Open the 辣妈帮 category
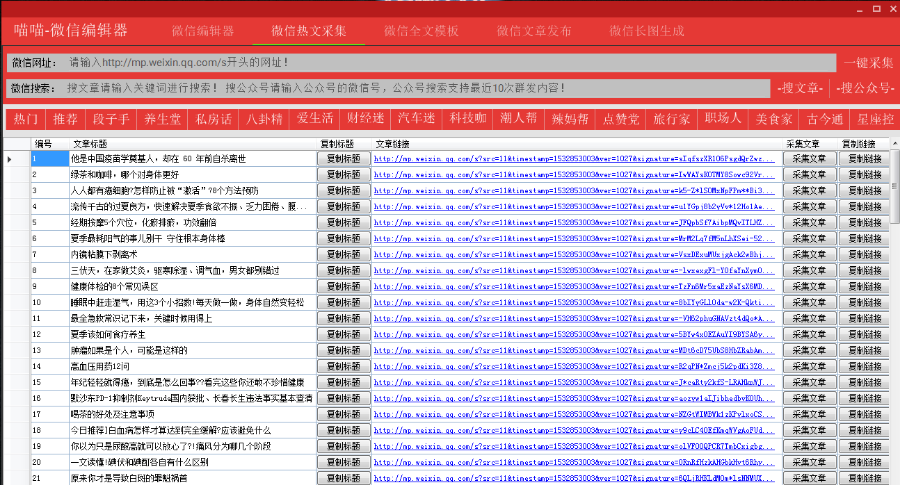Image resolution: width=900 pixels, height=485 pixels. point(570,119)
